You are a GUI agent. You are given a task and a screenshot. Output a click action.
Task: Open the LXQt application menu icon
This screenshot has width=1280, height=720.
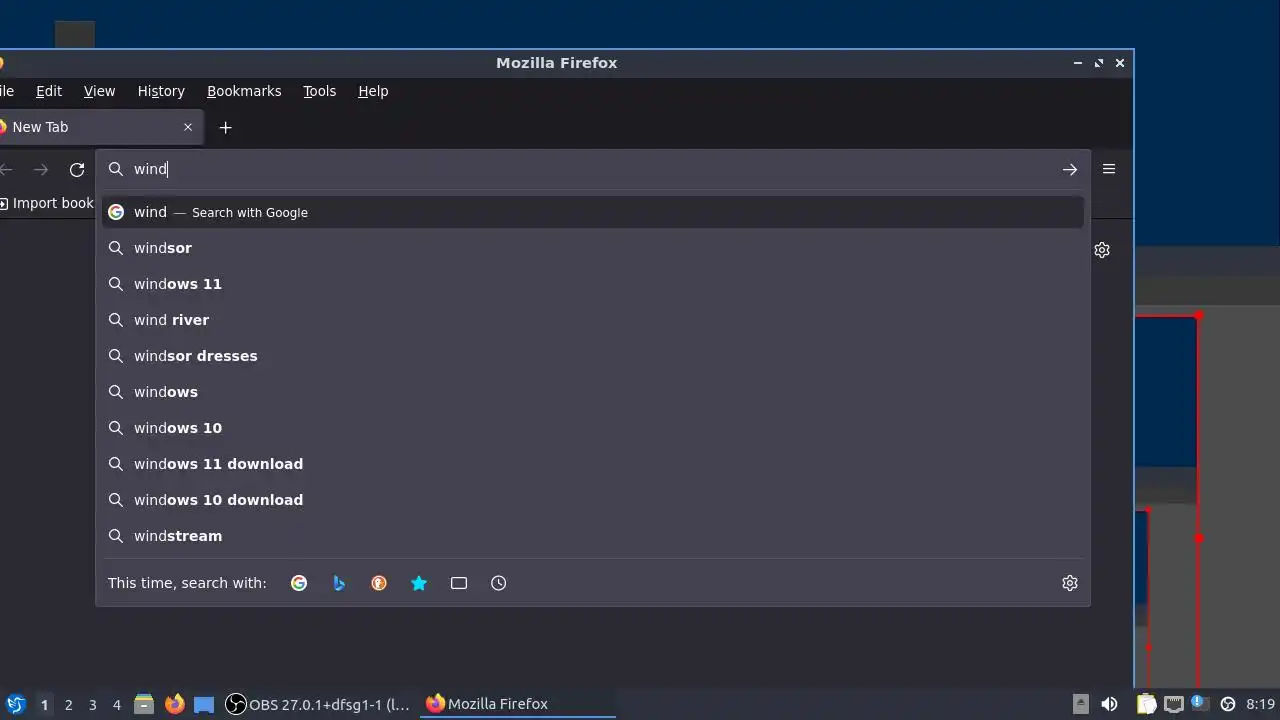click(x=15, y=704)
